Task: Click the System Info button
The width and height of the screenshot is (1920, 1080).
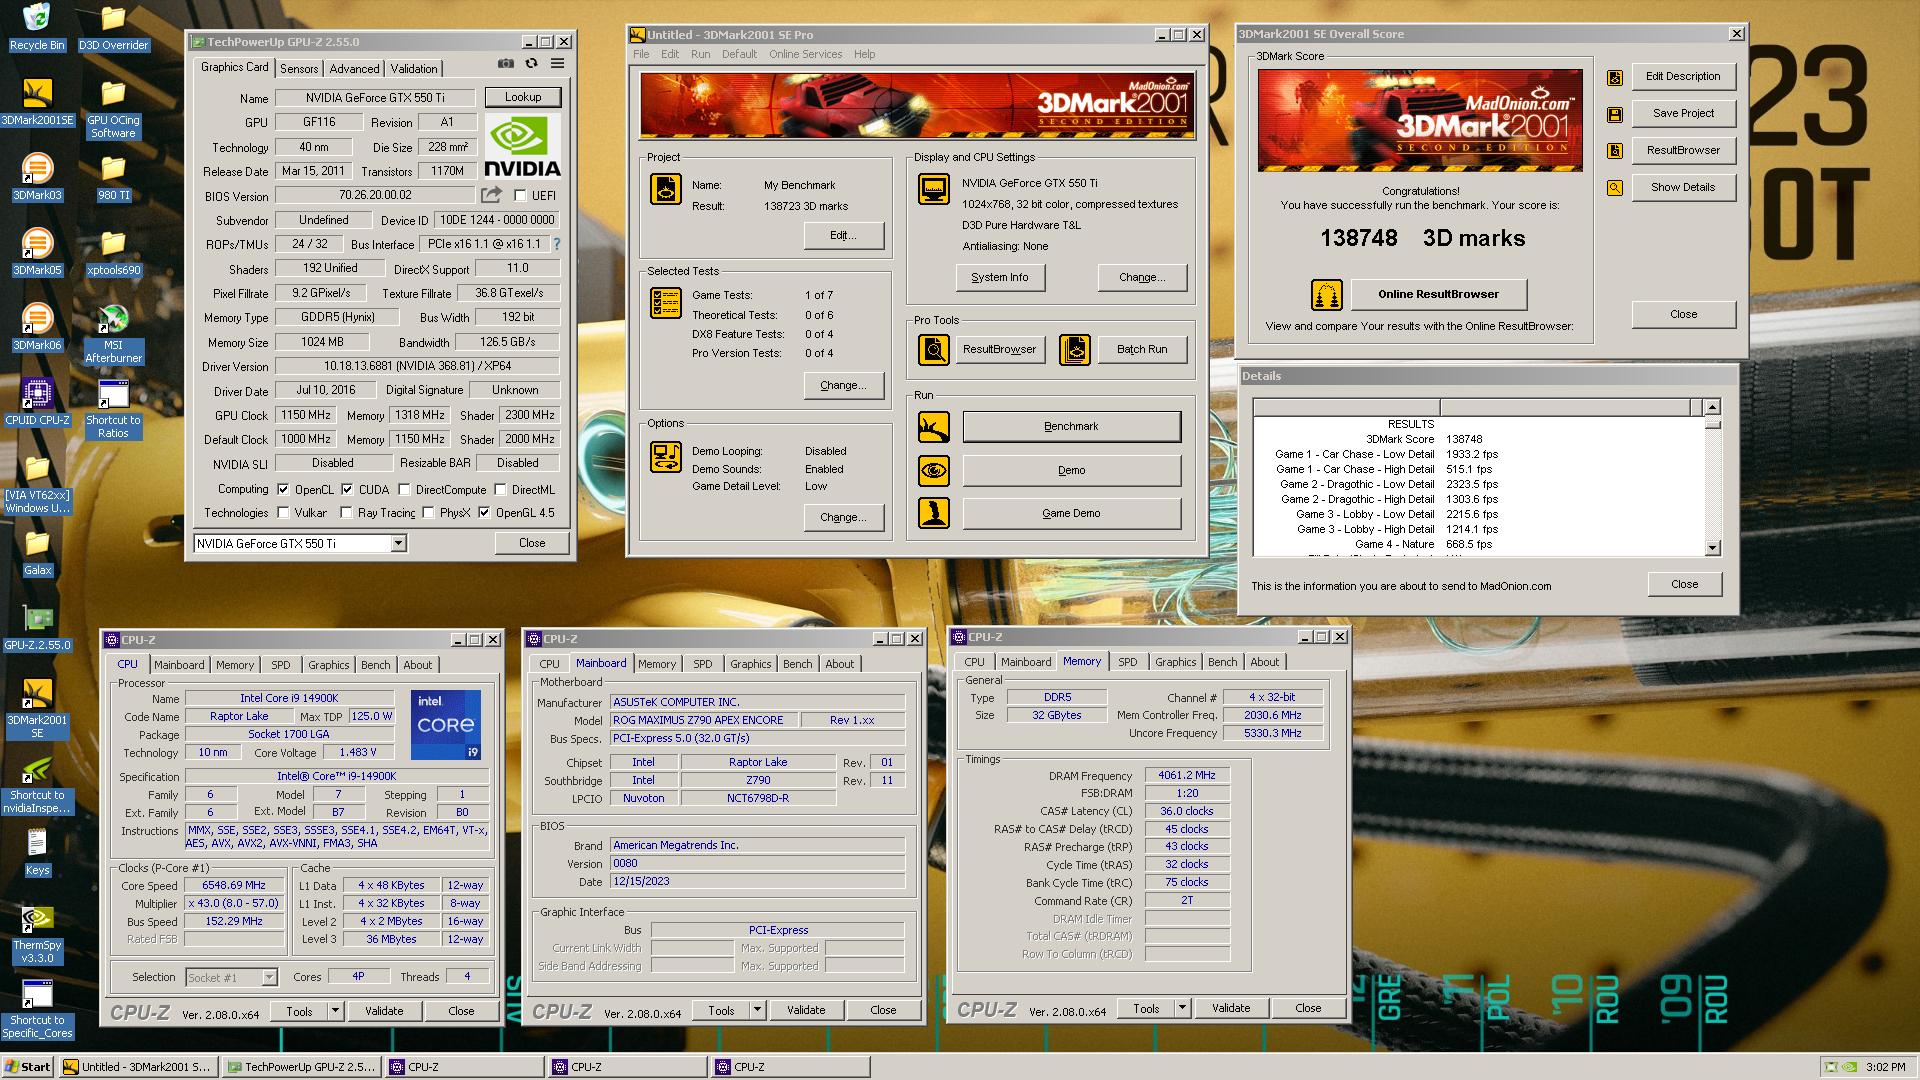Action: click(1000, 277)
